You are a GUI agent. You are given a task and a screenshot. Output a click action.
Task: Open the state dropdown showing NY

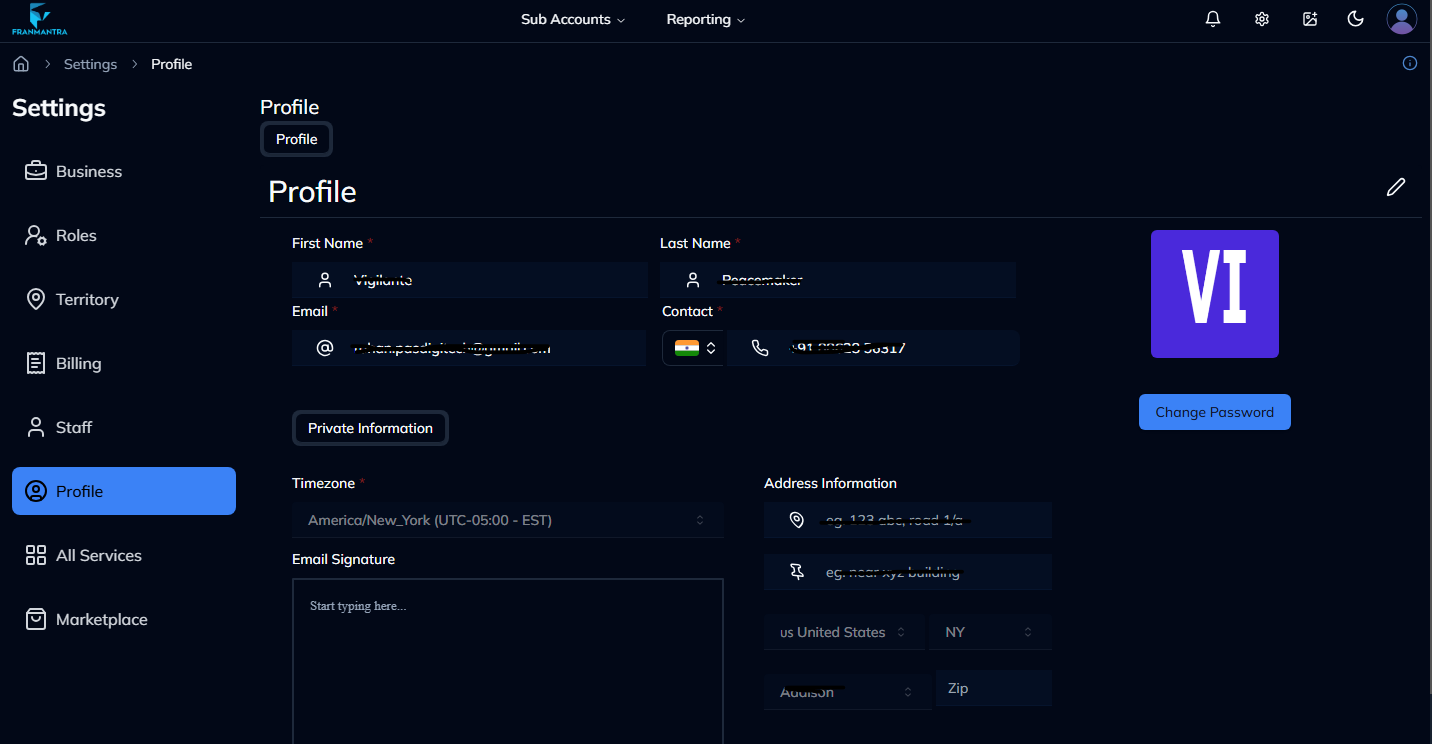[x=989, y=631]
